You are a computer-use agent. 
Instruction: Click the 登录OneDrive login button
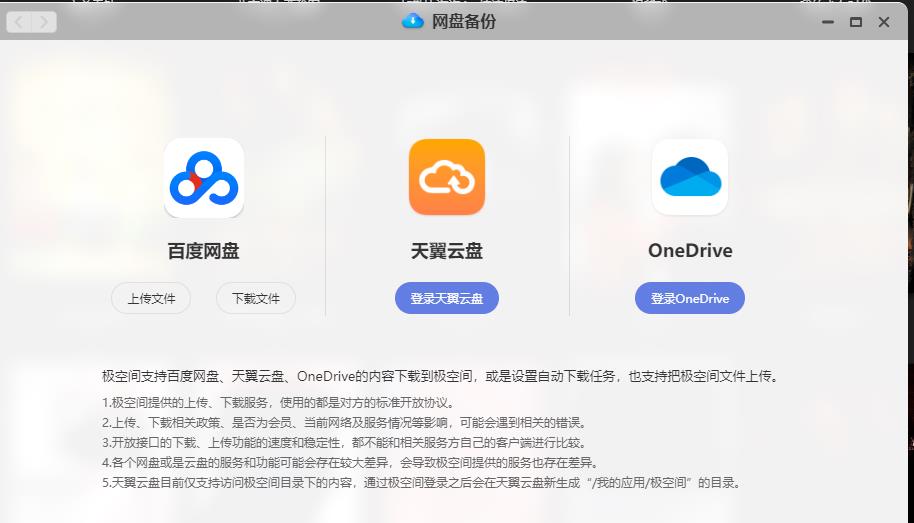(x=690, y=299)
